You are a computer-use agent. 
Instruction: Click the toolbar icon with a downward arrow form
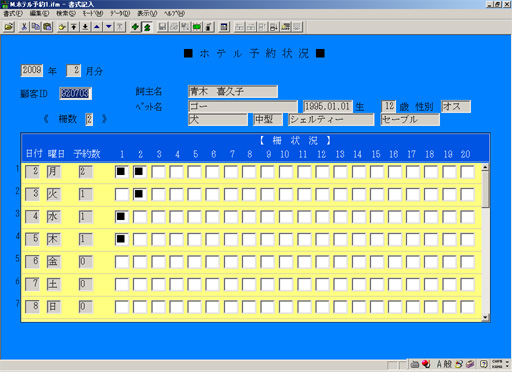coord(274,27)
